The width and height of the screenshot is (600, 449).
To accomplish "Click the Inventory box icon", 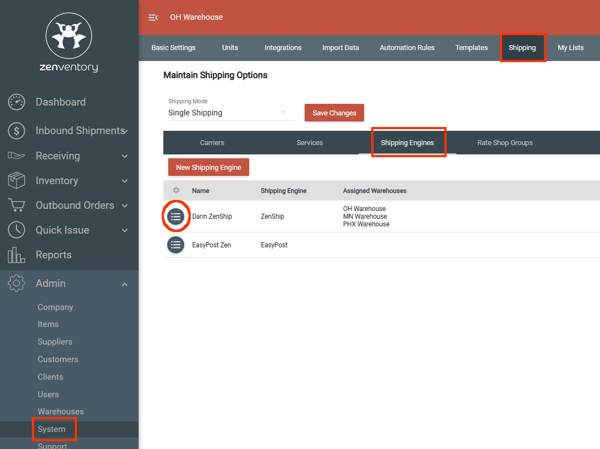I will tap(16, 181).
